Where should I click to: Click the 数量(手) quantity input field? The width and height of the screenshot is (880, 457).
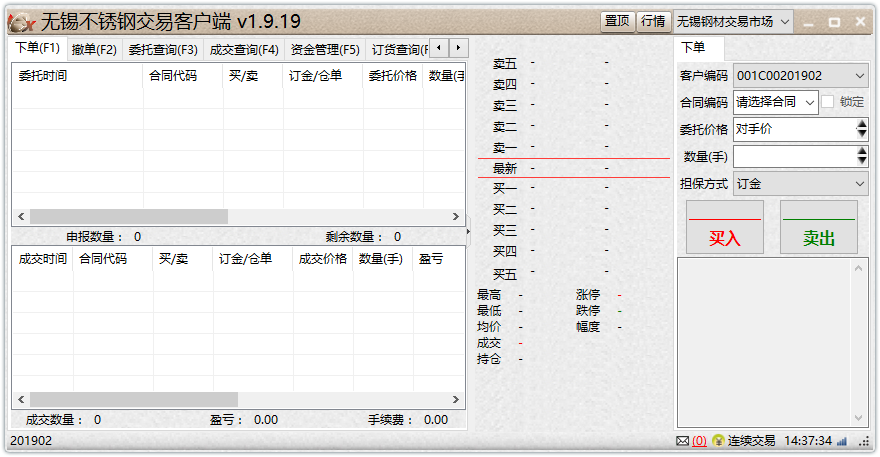pos(794,156)
